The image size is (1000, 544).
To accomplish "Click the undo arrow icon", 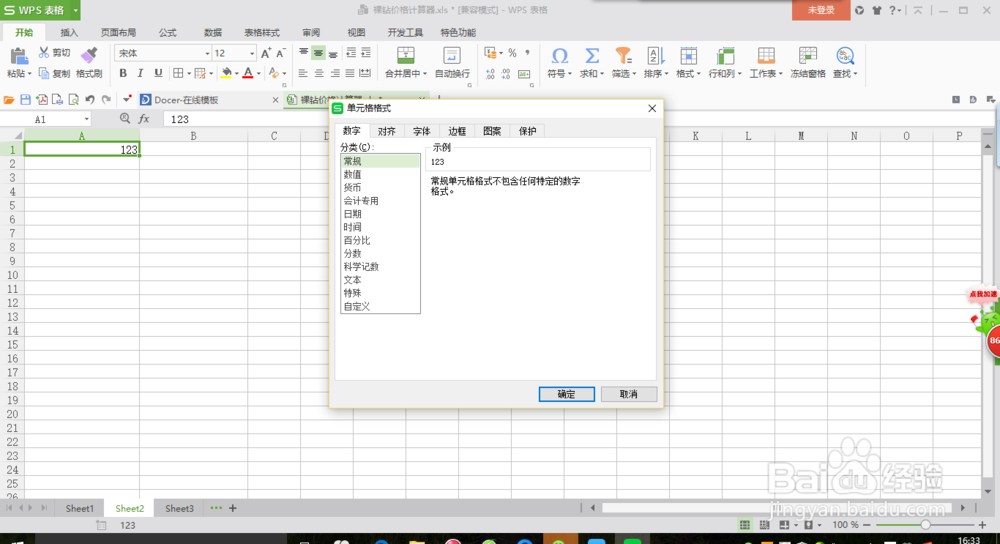I will tap(90, 99).
